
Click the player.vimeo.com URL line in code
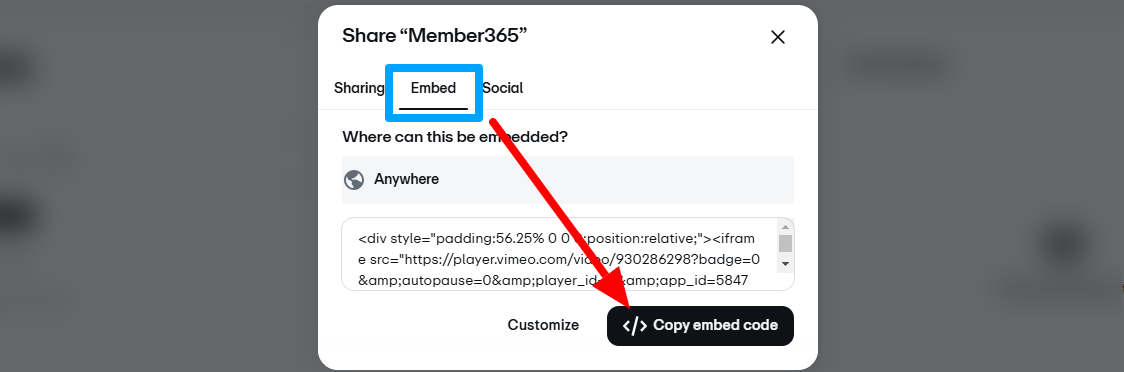coord(559,259)
